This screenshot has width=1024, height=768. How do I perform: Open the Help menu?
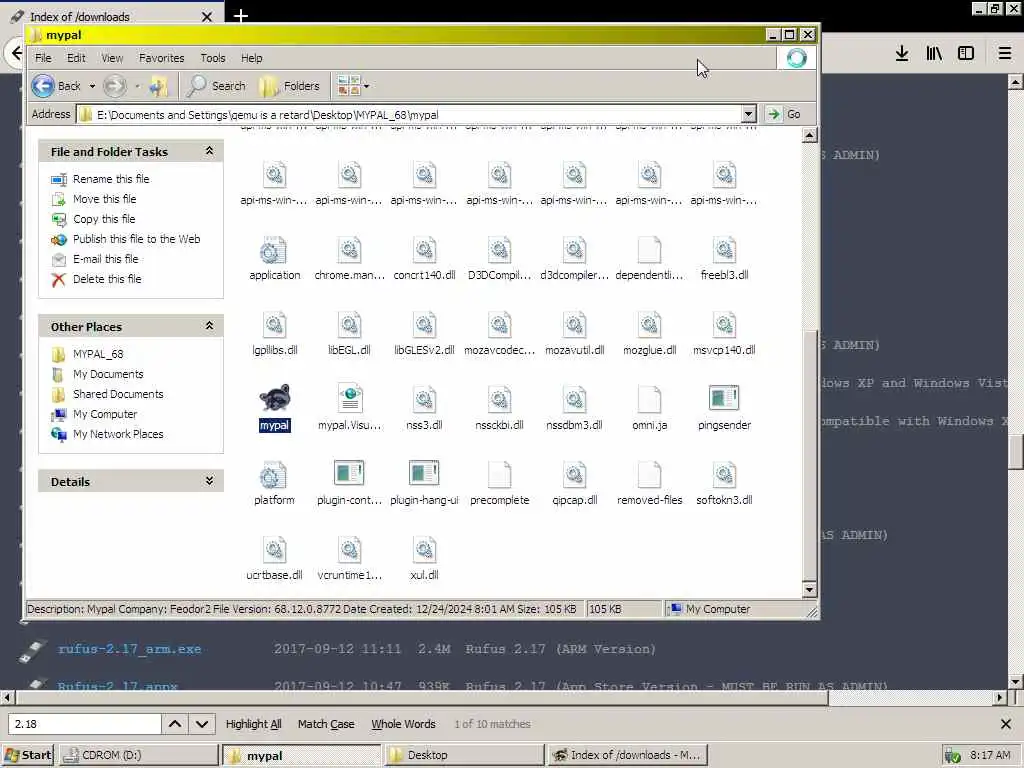click(251, 58)
